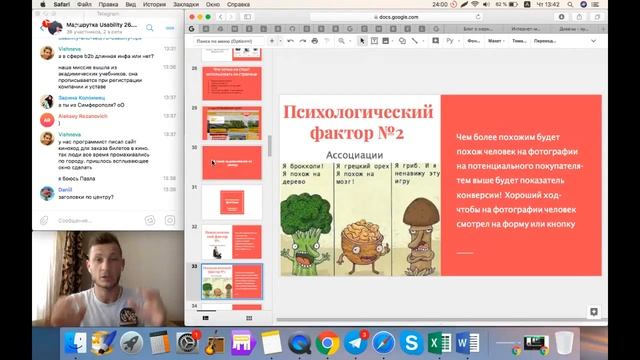Open the Справка menu
The height and width of the screenshot is (360, 640).
coord(238,4)
